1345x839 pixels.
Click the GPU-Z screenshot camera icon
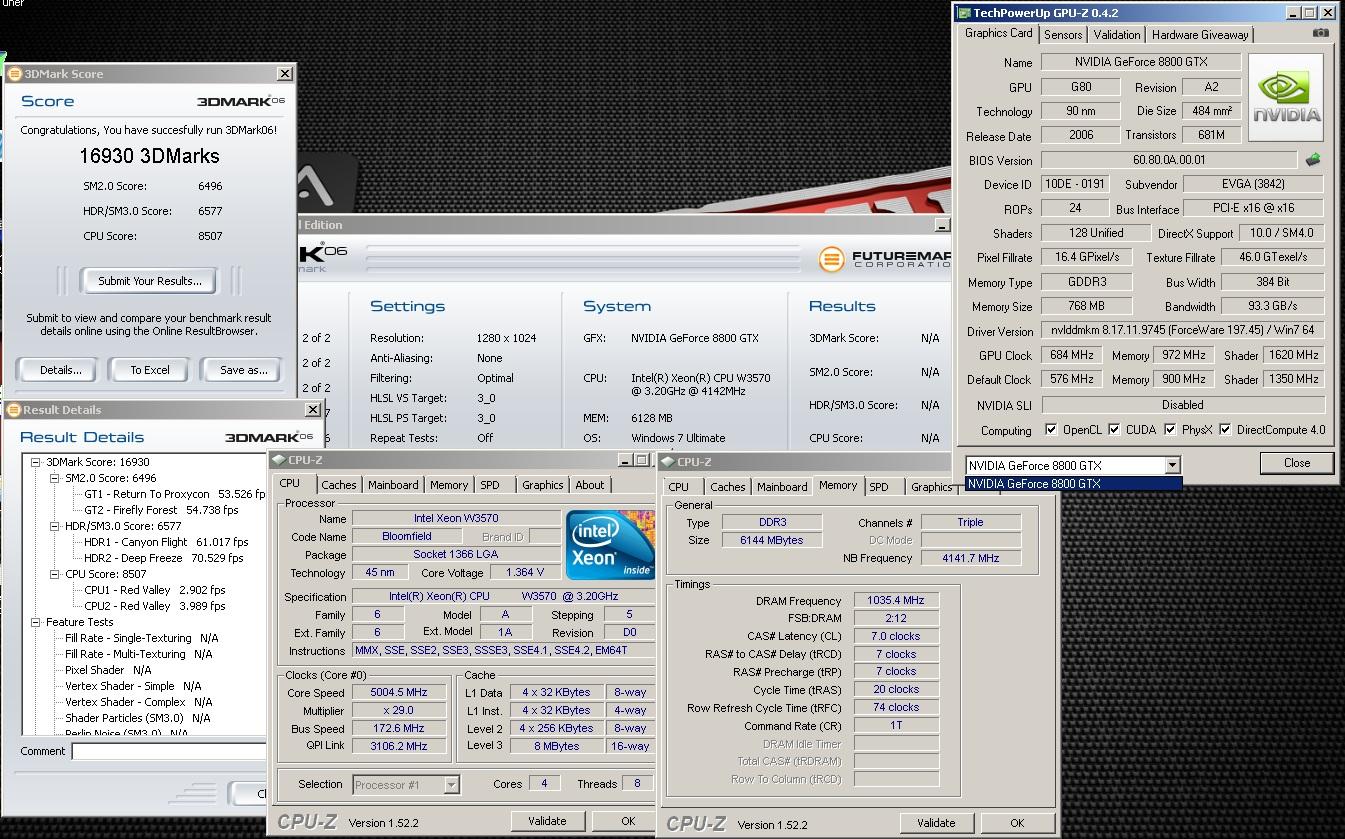[x=1321, y=33]
